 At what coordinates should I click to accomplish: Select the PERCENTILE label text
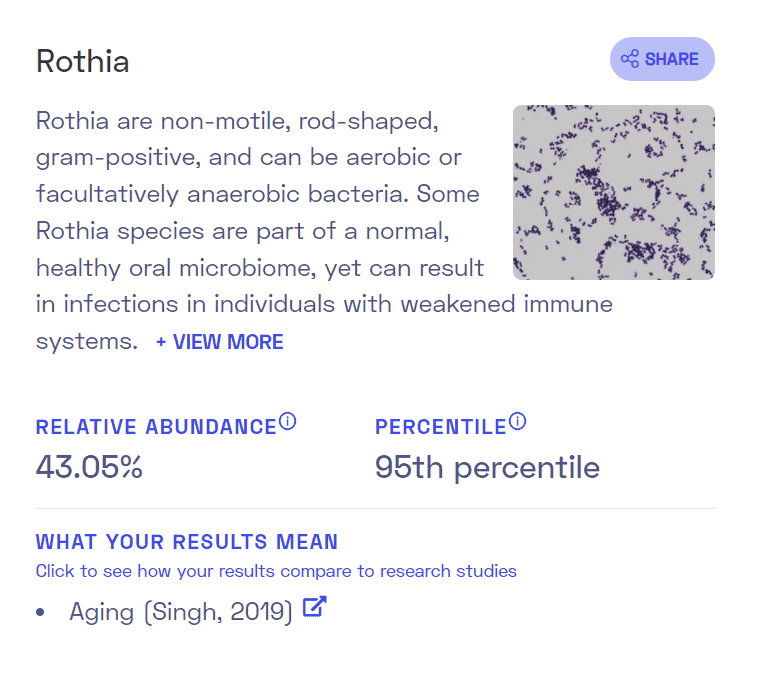tap(440, 427)
